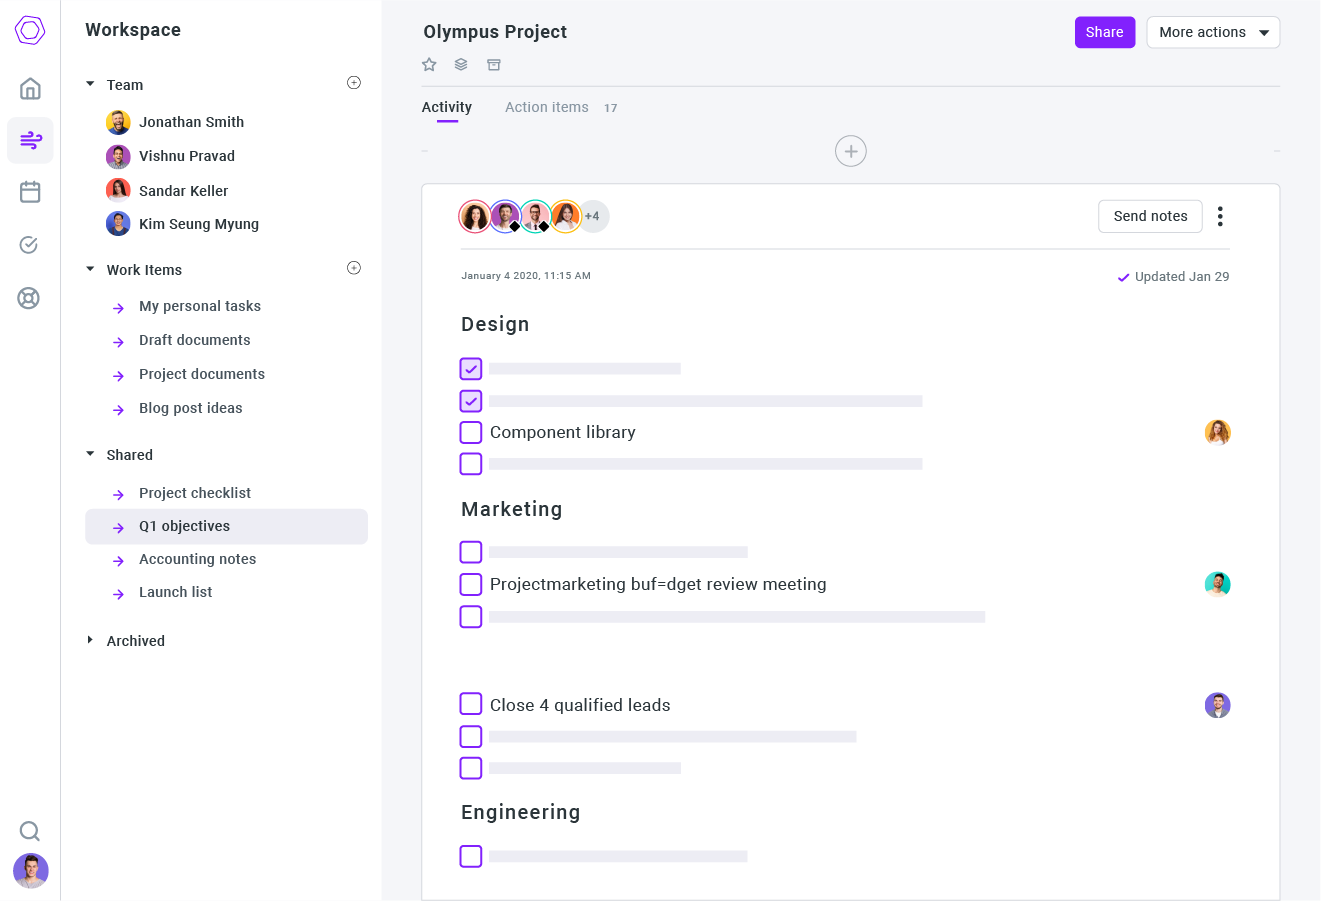Click the Share button
The height and width of the screenshot is (901, 1321).
pyautogui.click(x=1104, y=32)
